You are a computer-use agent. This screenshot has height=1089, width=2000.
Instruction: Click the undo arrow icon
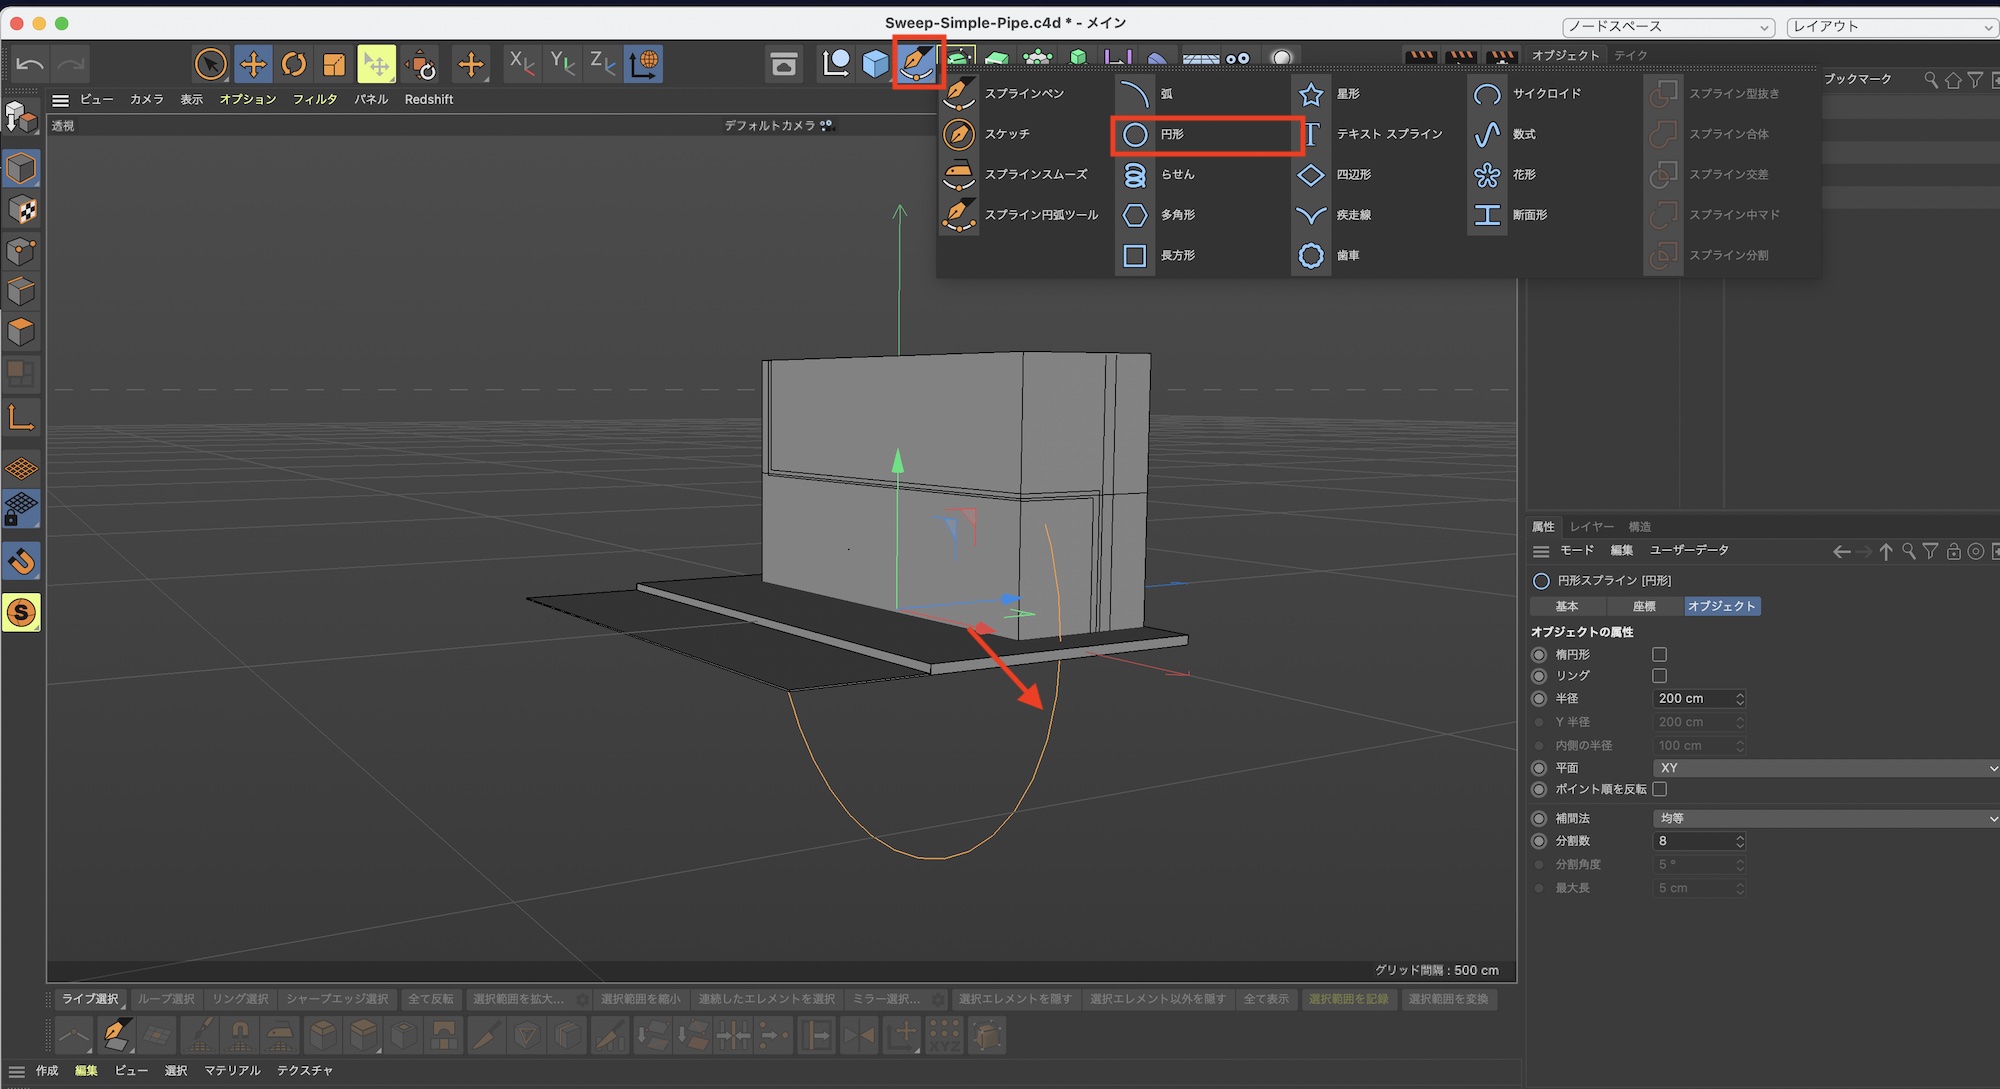[30, 65]
